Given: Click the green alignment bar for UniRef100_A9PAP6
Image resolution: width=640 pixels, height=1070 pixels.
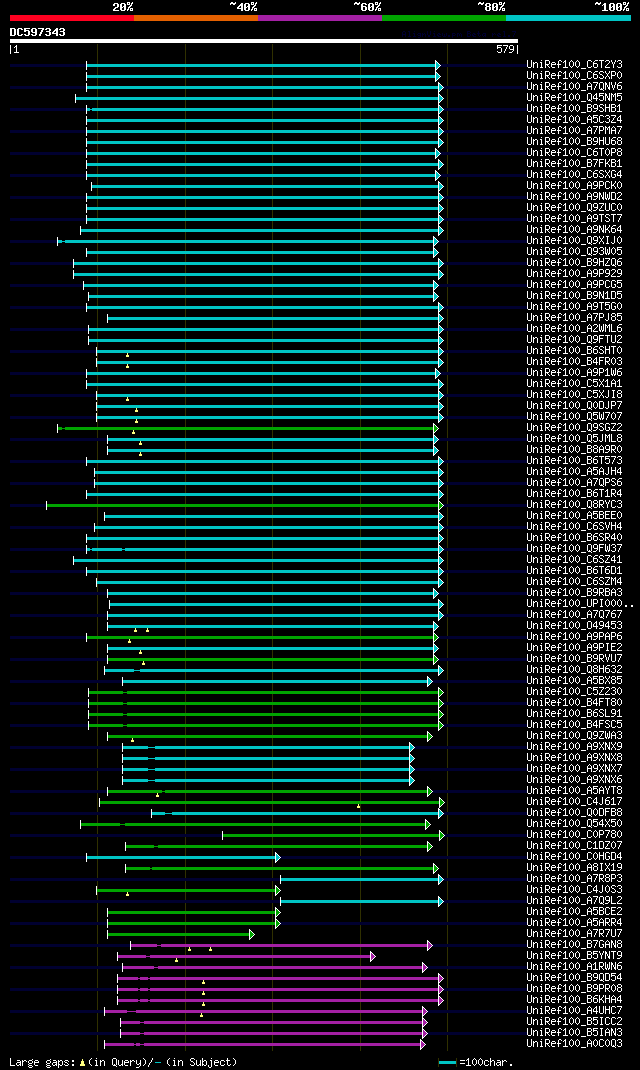Looking at the screenshot, I should 262,637.
